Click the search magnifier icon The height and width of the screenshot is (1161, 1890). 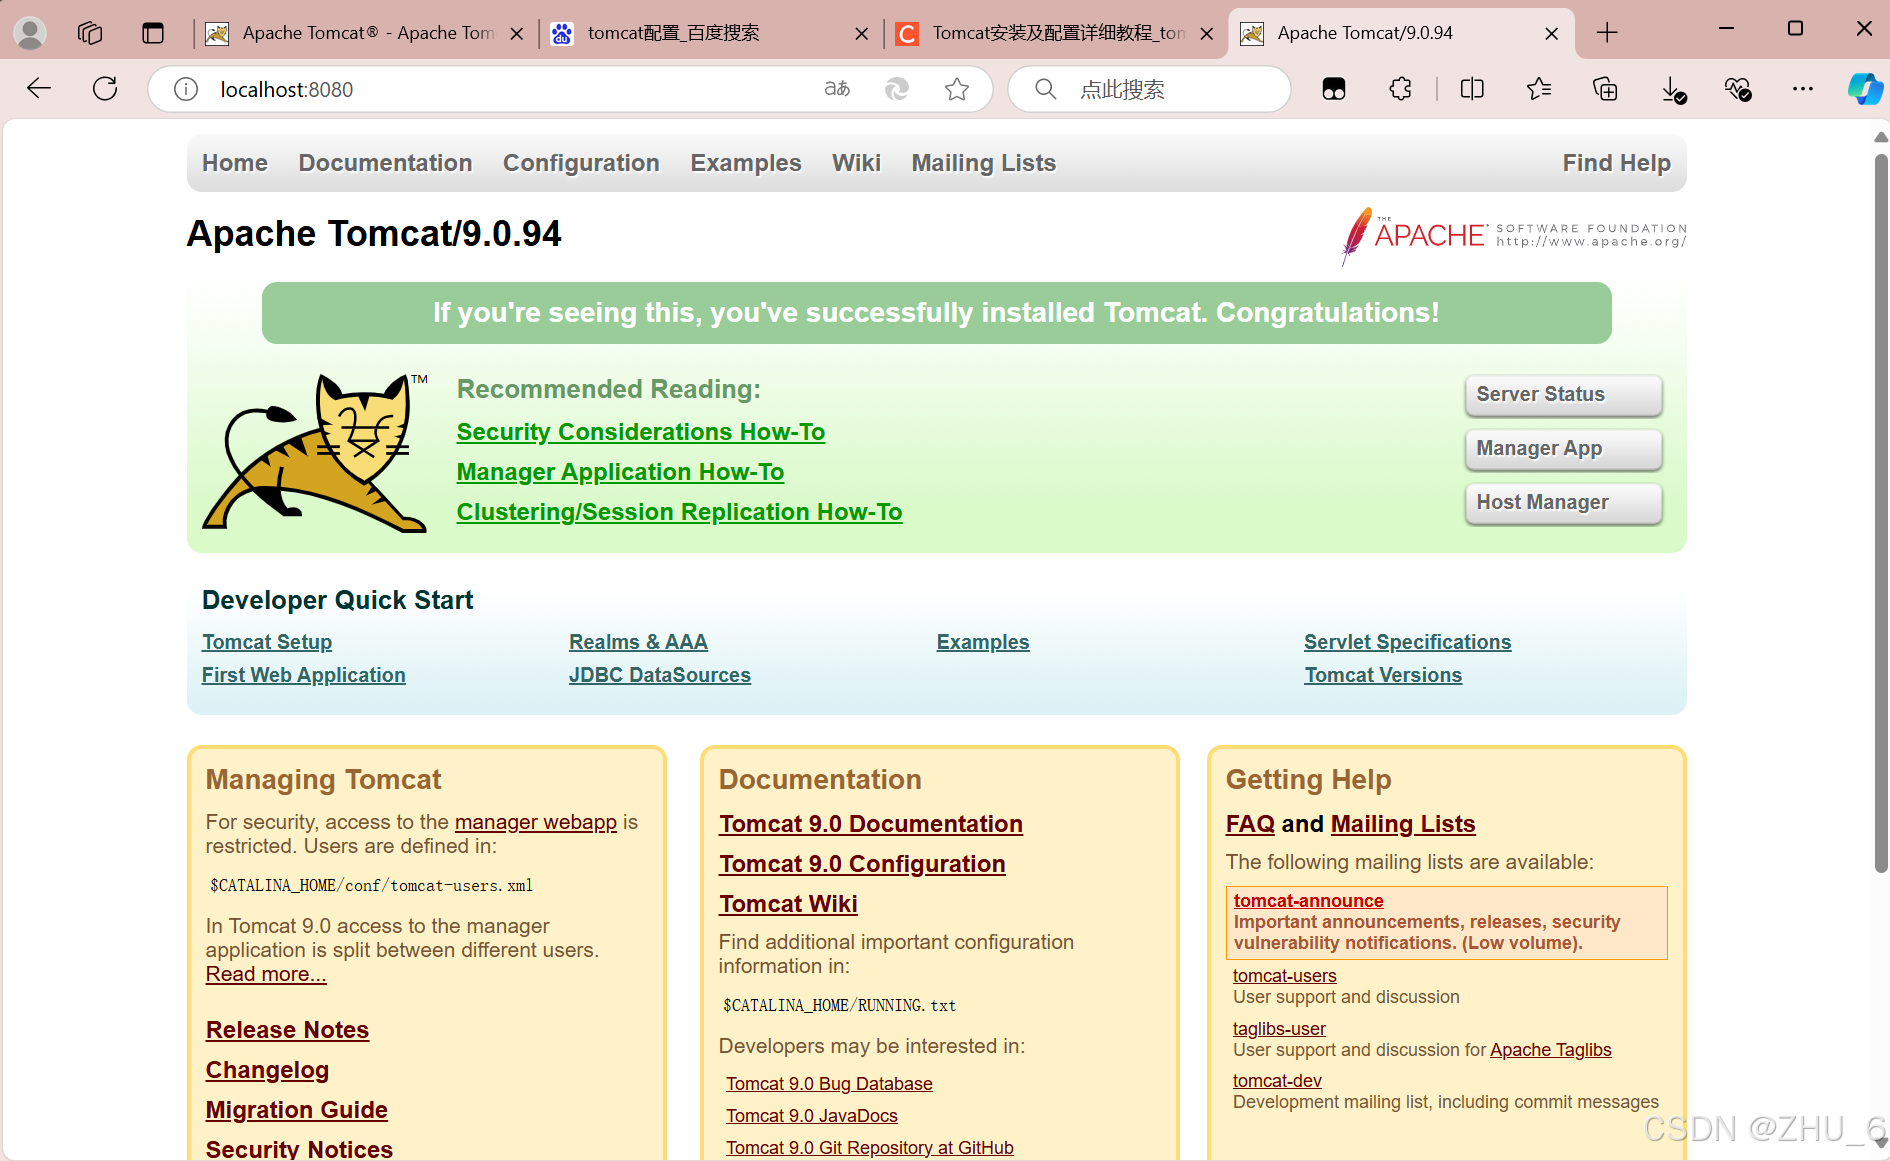click(1045, 89)
